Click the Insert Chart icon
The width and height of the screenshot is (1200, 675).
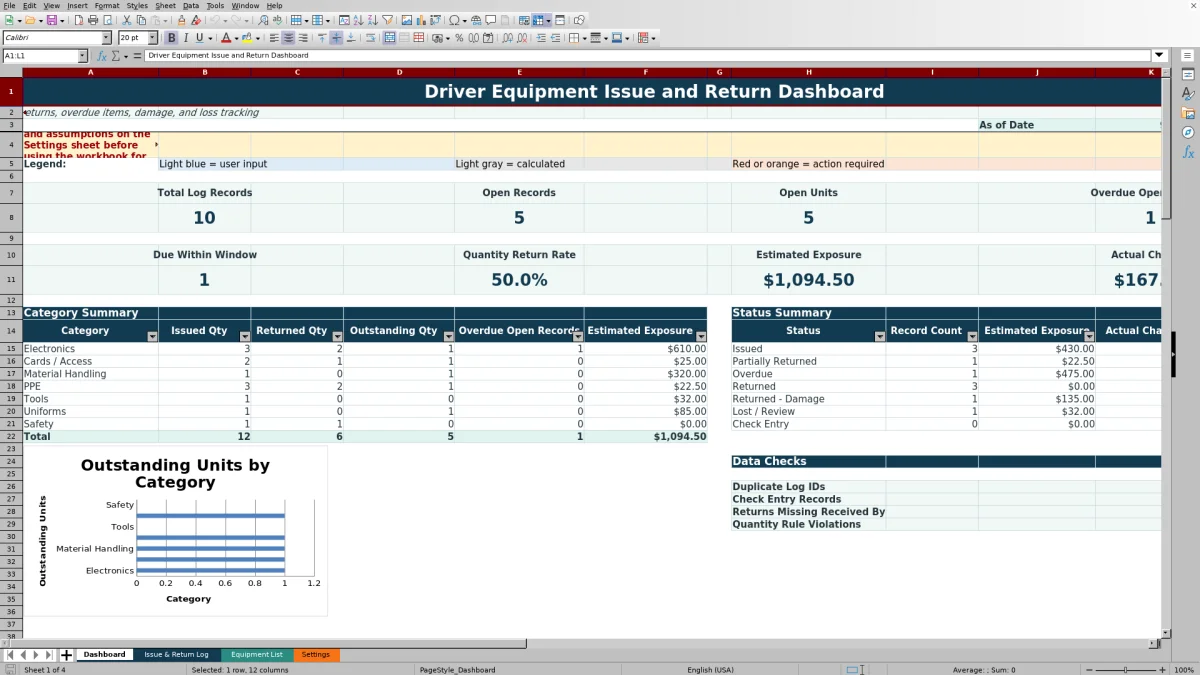[421, 20]
